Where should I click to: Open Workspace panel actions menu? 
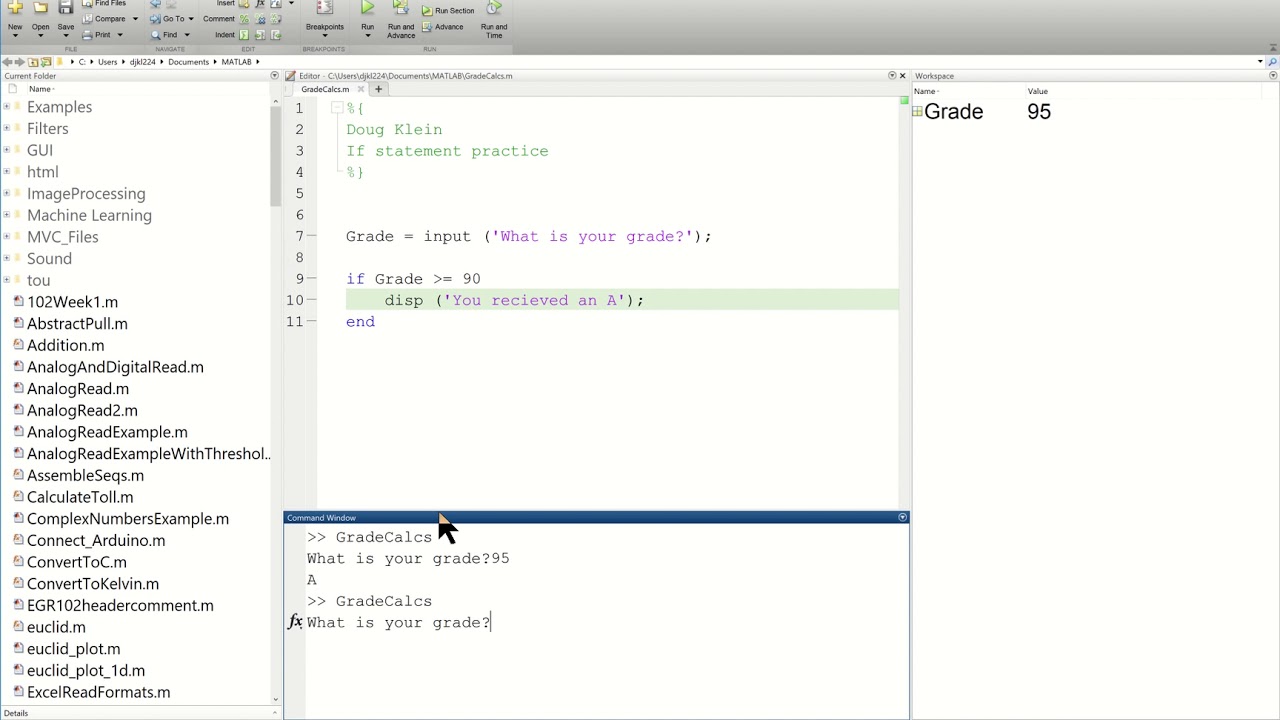1273,76
